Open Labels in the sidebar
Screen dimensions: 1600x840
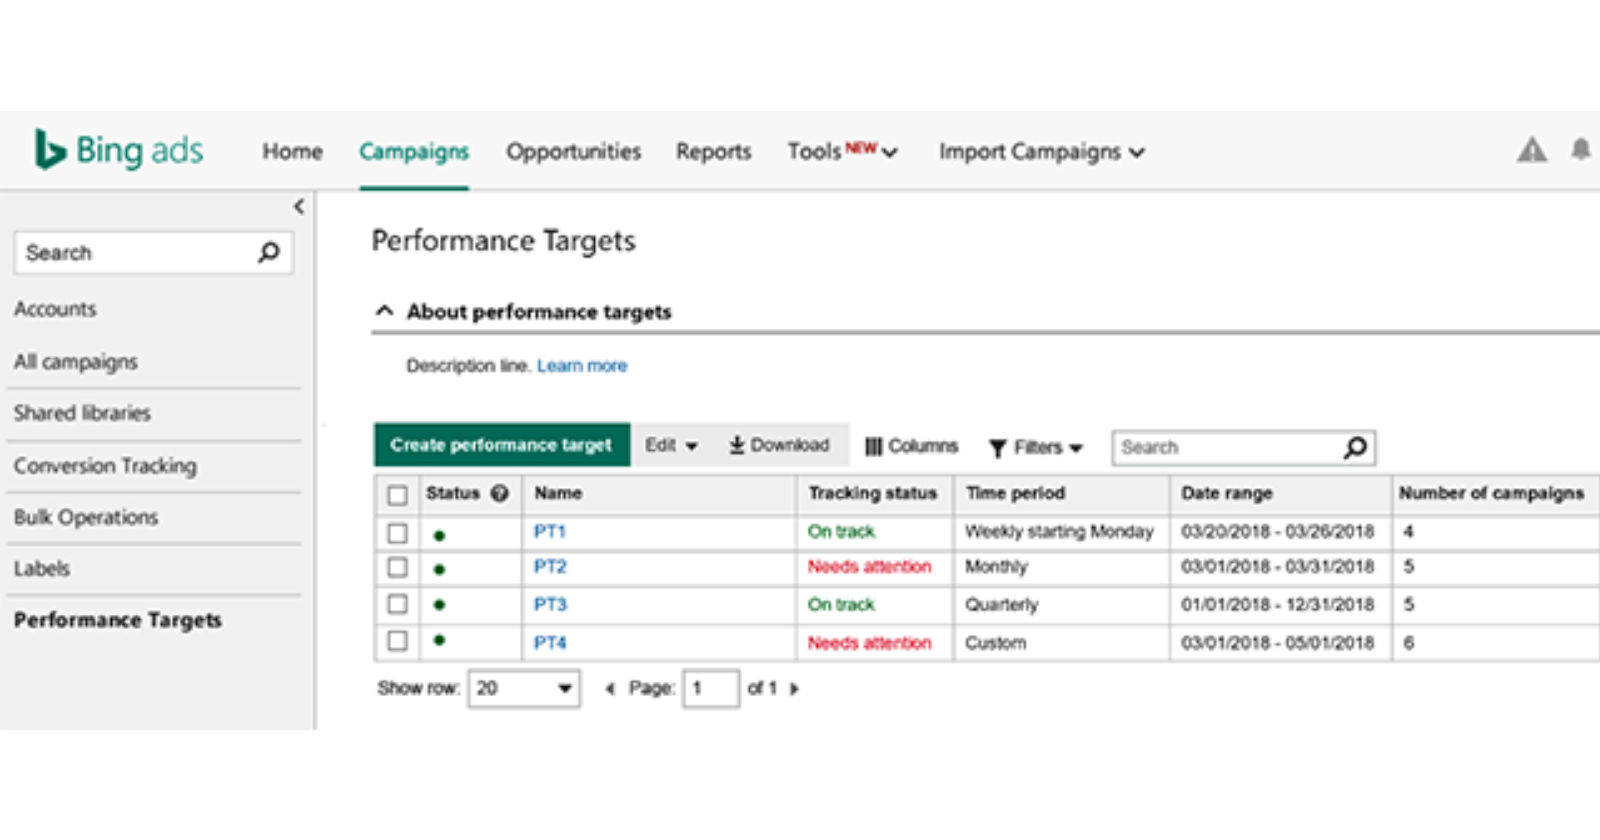(42, 568)
